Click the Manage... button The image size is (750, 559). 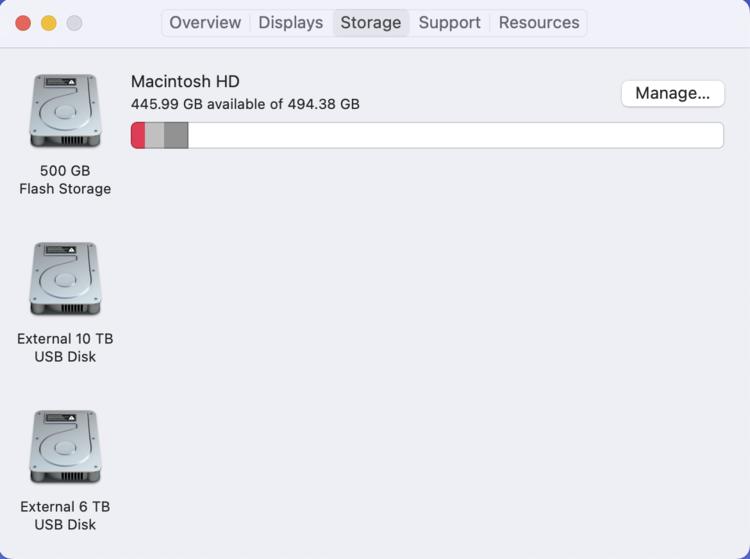(672, 93)
